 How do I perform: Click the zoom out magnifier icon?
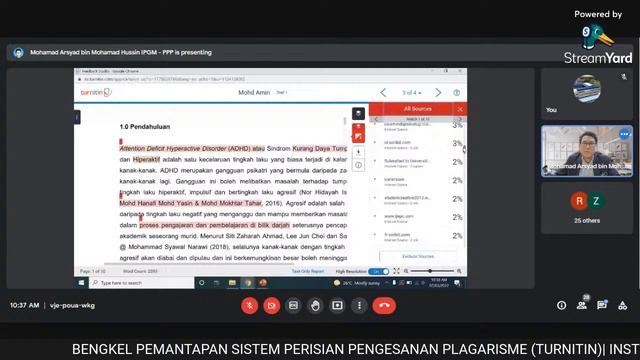click(406, 271)
